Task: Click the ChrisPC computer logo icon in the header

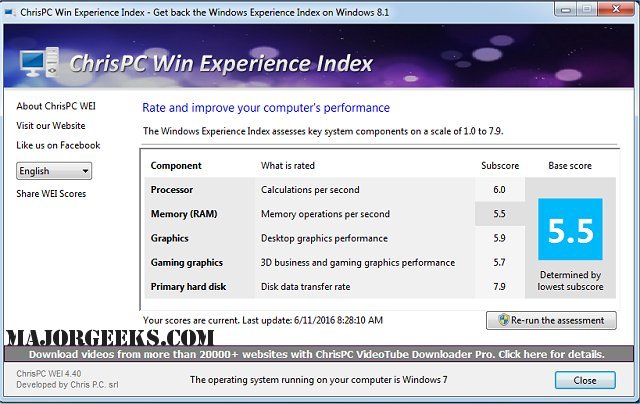Action: pos(40,62)
